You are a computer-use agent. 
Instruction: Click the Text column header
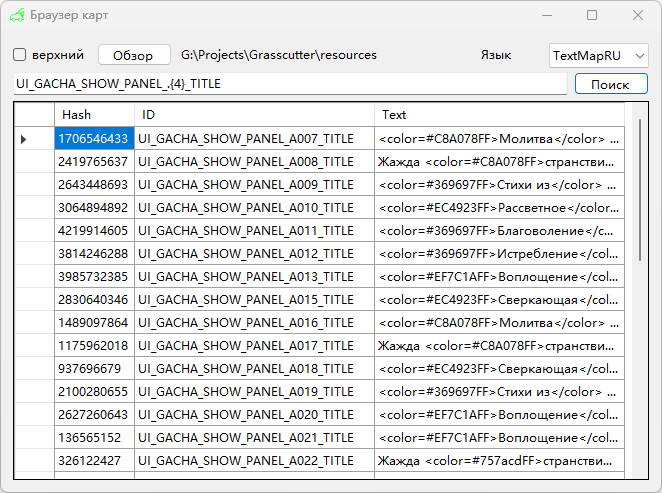(x=498, y=115)
